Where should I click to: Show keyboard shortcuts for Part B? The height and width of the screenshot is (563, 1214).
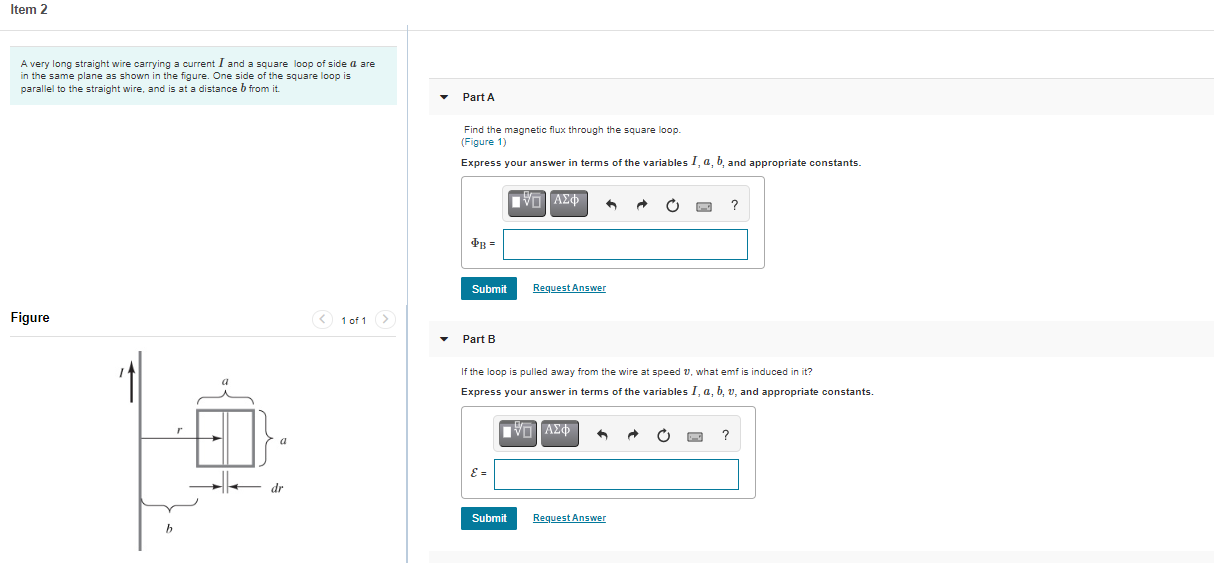(x=694, y=436)
